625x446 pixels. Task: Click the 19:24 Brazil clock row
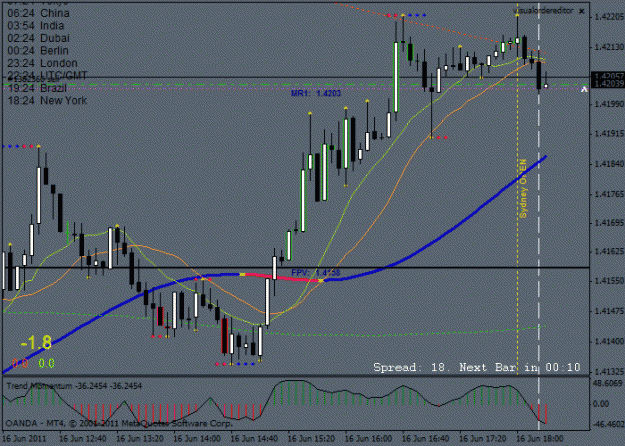[x=37, y=88]
